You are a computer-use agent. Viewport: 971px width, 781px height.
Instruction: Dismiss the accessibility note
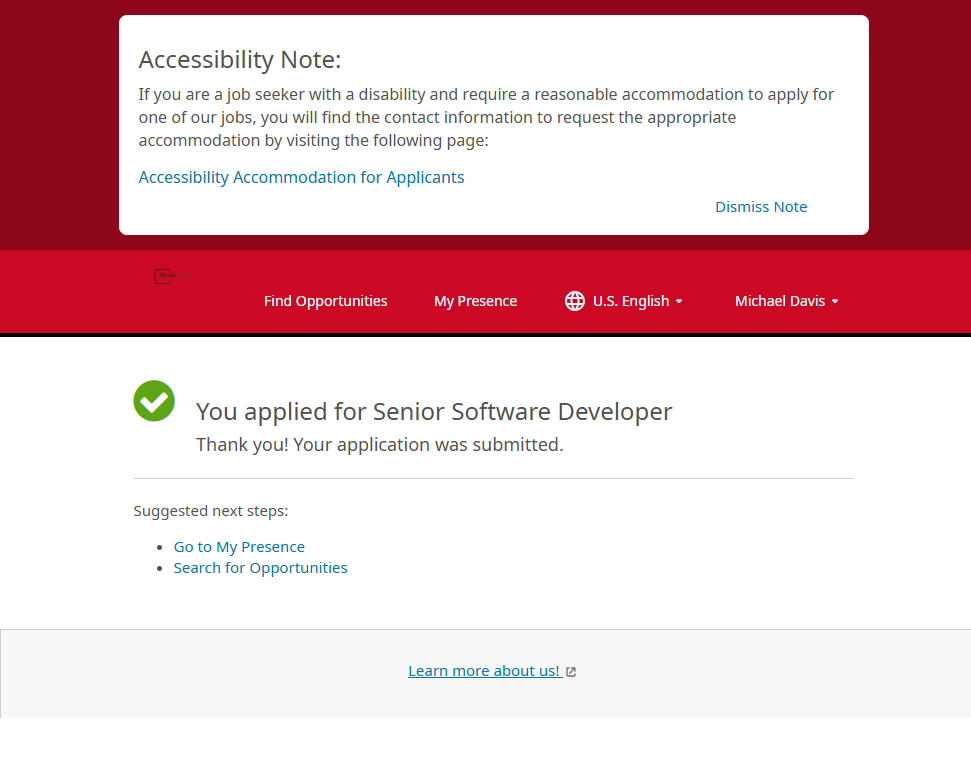point(761,207)
